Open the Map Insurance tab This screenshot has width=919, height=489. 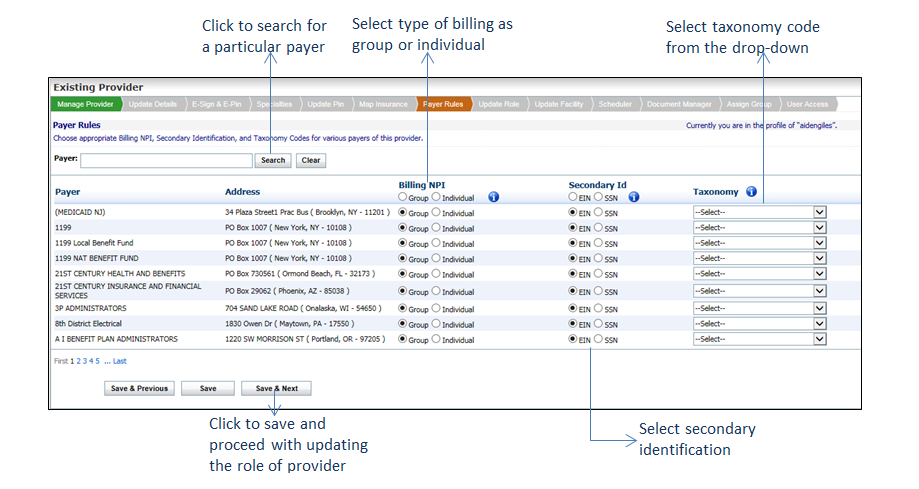(x=384, y=104)
